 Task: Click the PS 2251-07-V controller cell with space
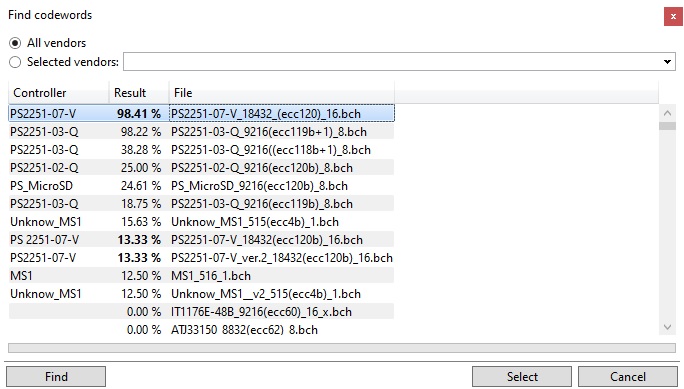point(44,240)
